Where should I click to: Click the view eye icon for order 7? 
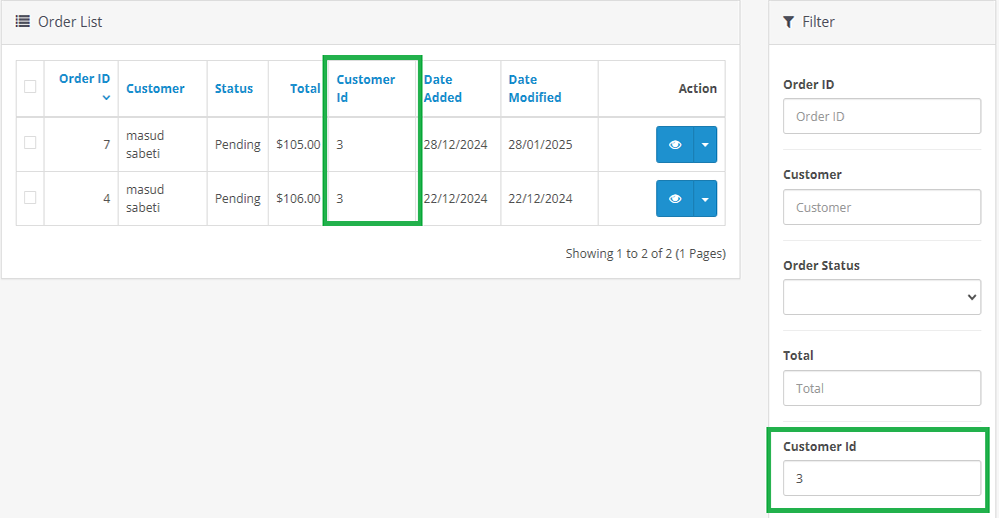675,145
